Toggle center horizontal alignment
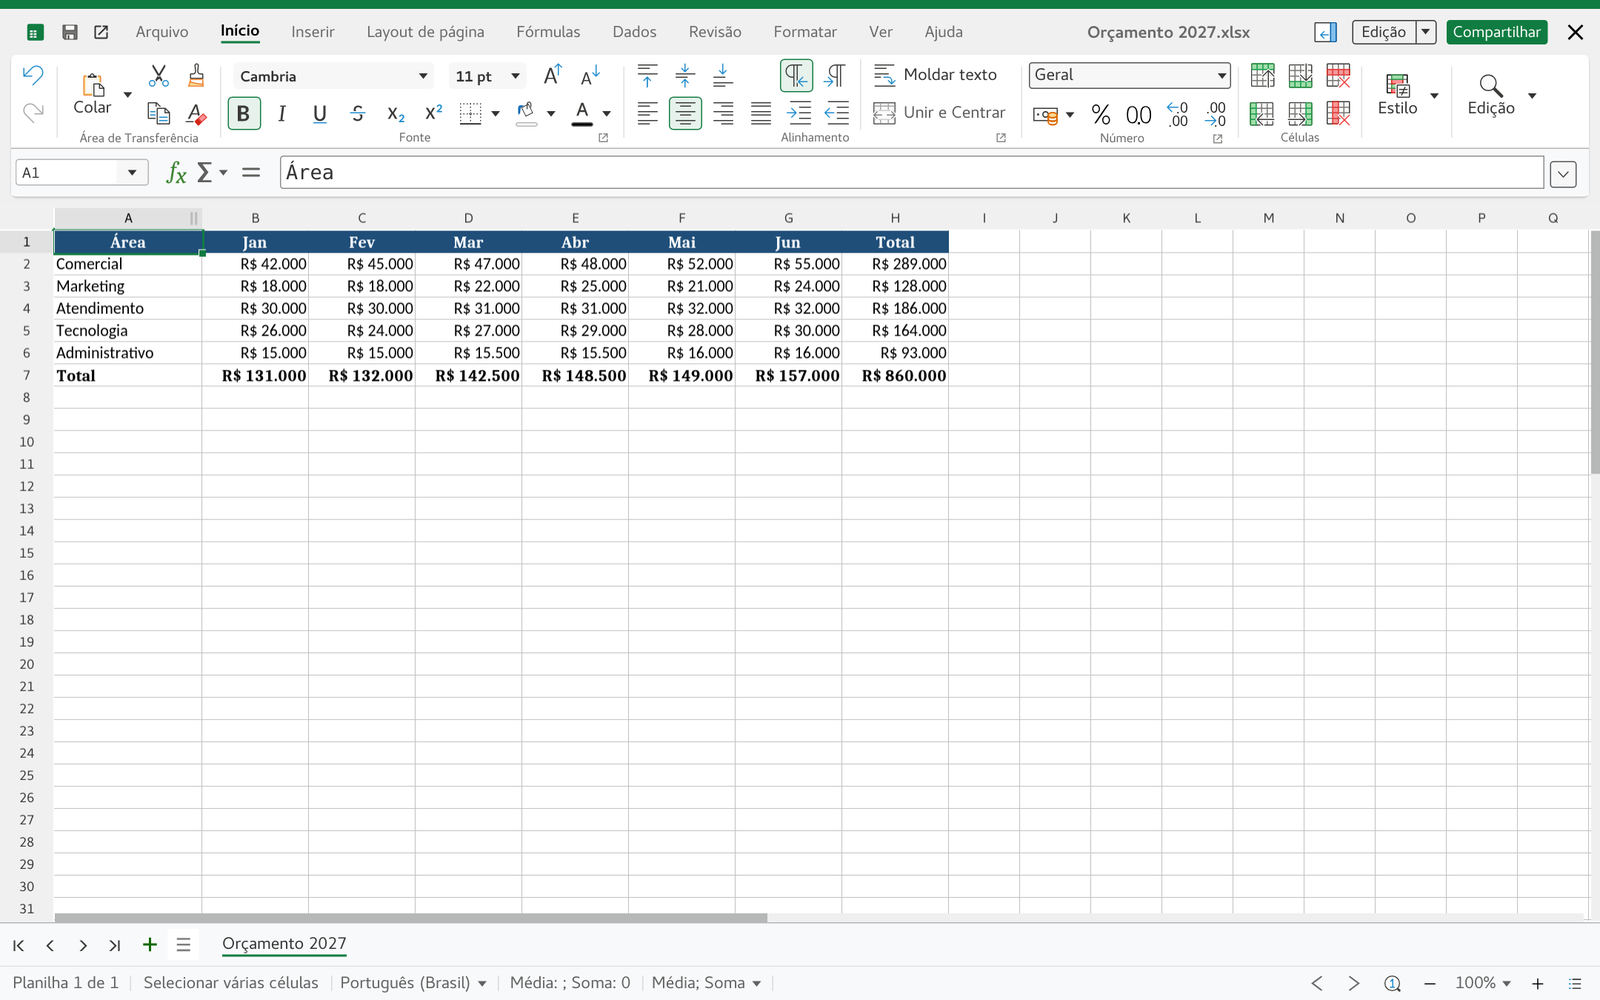Viewport: 1600px width, 1000px height. [685, 114]
